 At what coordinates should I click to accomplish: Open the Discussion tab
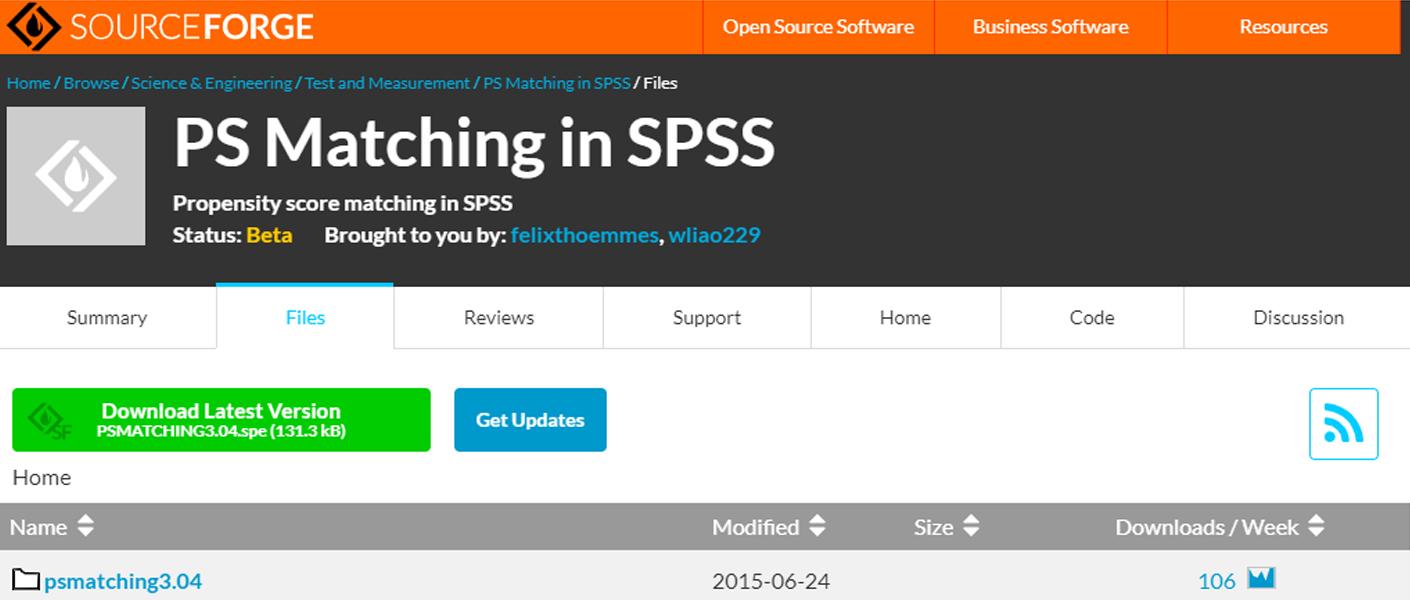pyautogui.click(x=1298, y=318)
